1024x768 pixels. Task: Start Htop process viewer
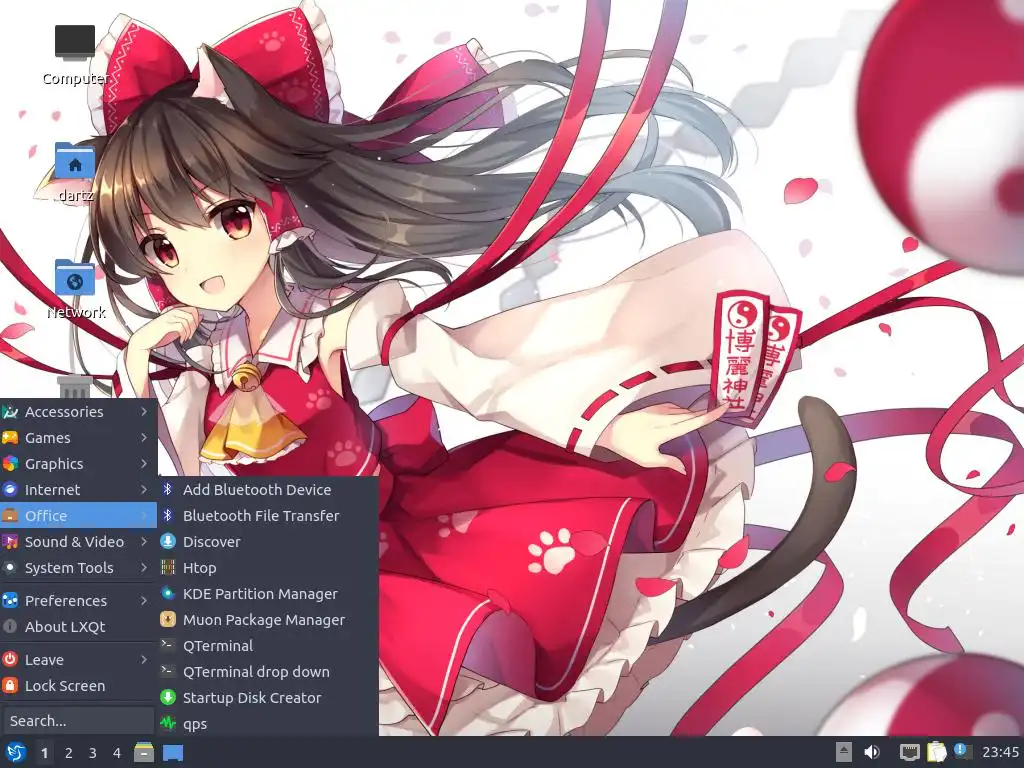[268, 568]
